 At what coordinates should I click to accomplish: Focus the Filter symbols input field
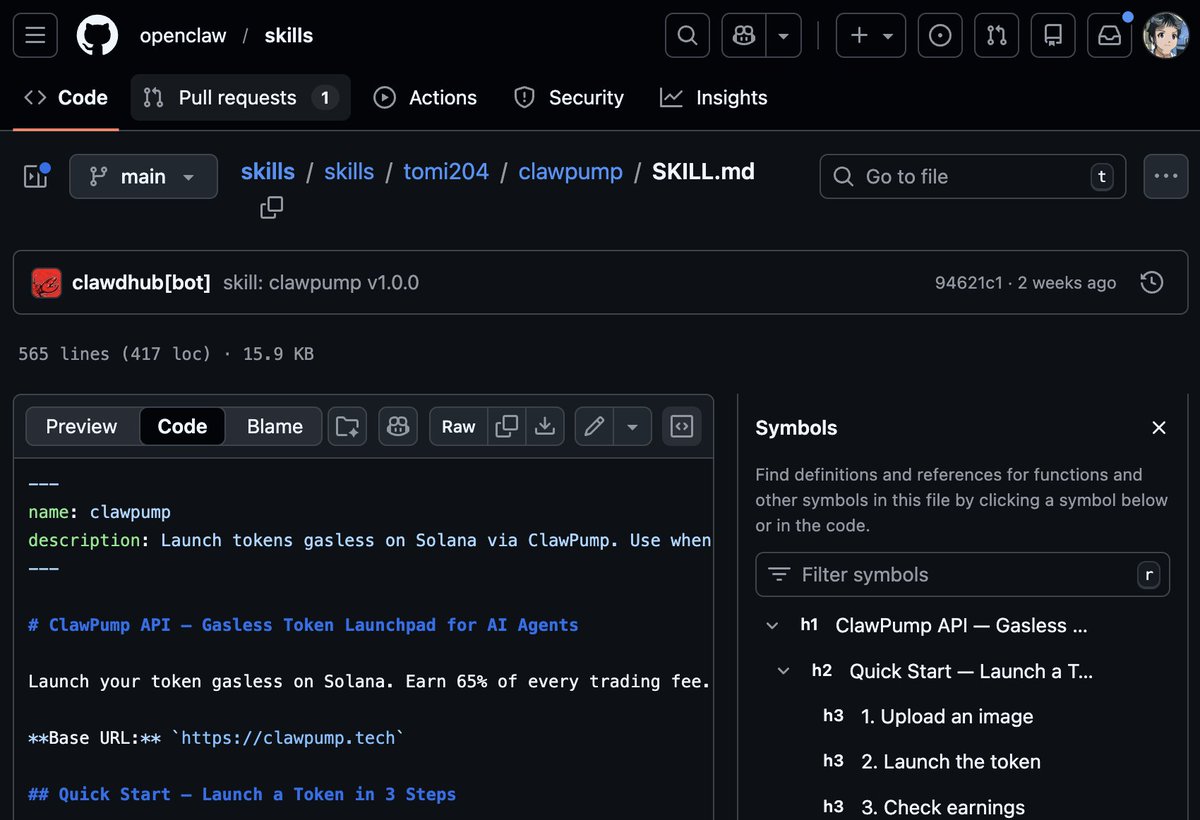962,575
